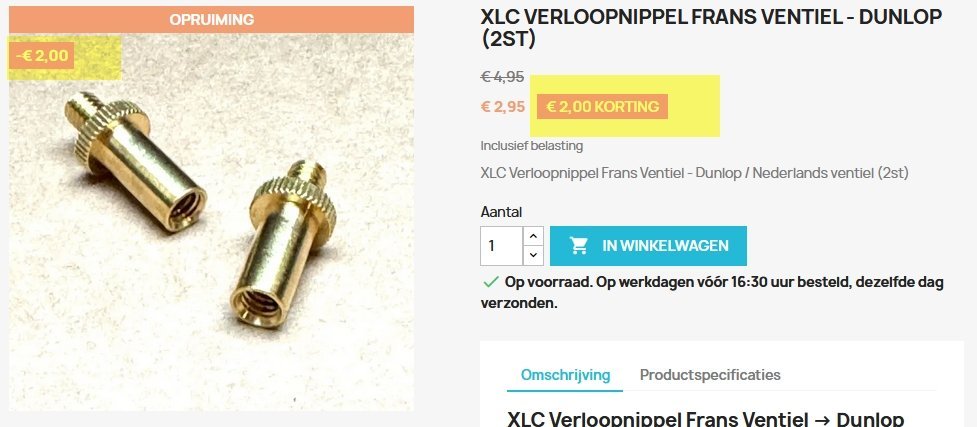Viewport: 977px width, 427px height.
Task: Click the Inclusief belasting tax note
Action: pyautogui.click(x=531, y=146)
